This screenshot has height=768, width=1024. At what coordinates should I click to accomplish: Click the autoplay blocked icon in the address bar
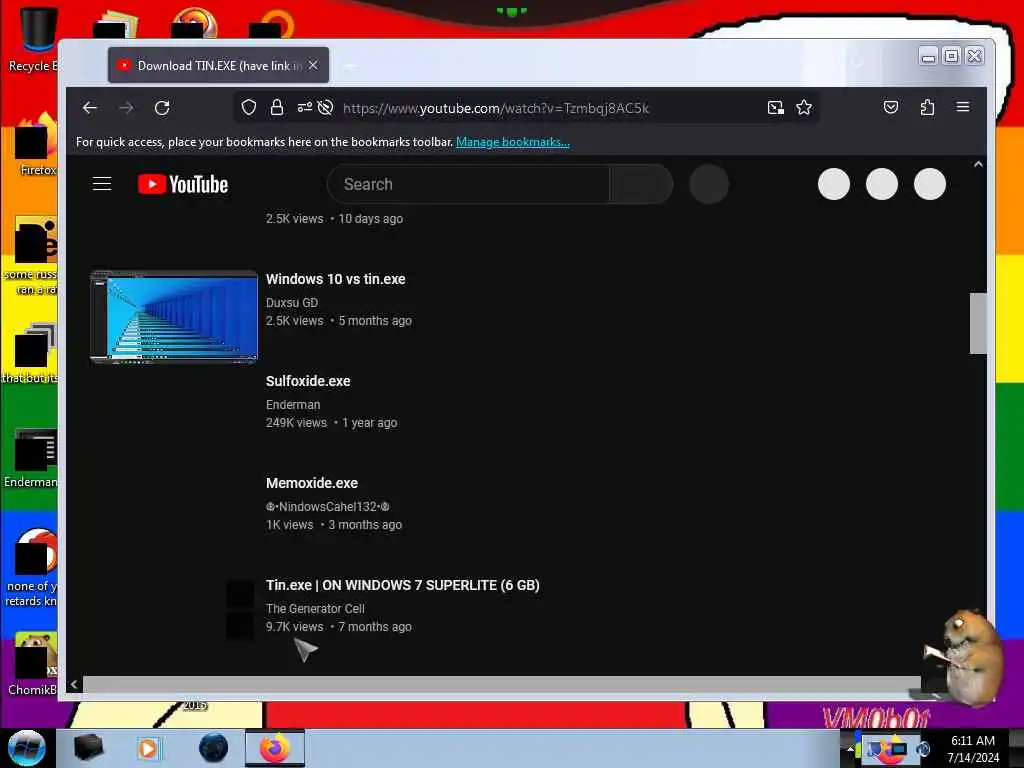[x=325, y=108]
